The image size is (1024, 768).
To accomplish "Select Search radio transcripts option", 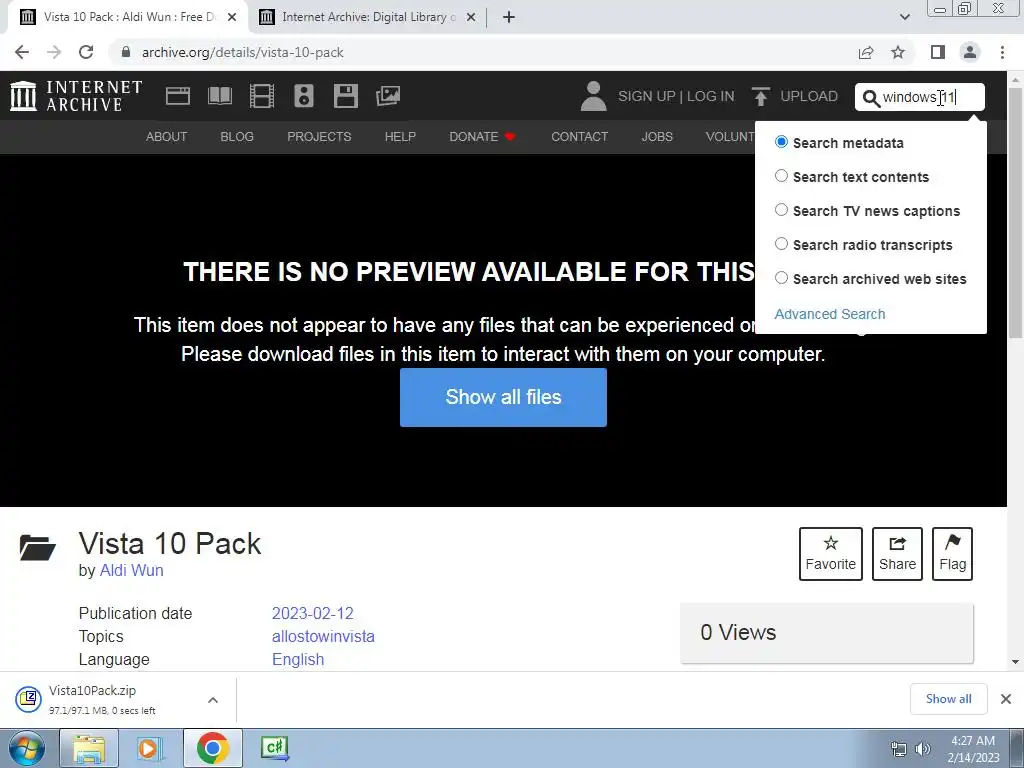I will pos(781,244).
